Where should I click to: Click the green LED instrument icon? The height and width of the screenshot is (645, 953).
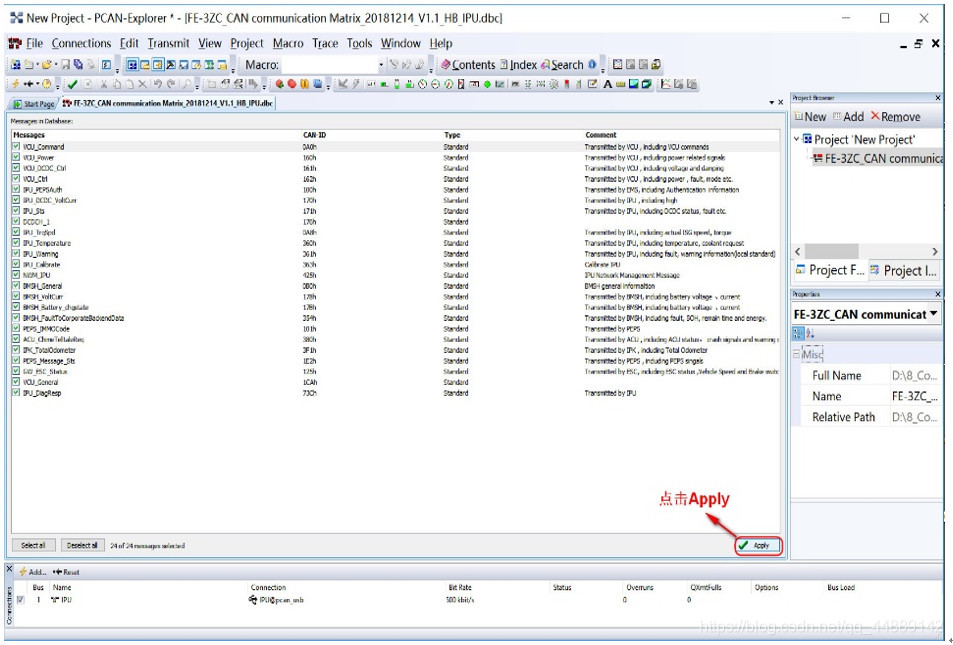click(487, 84)
